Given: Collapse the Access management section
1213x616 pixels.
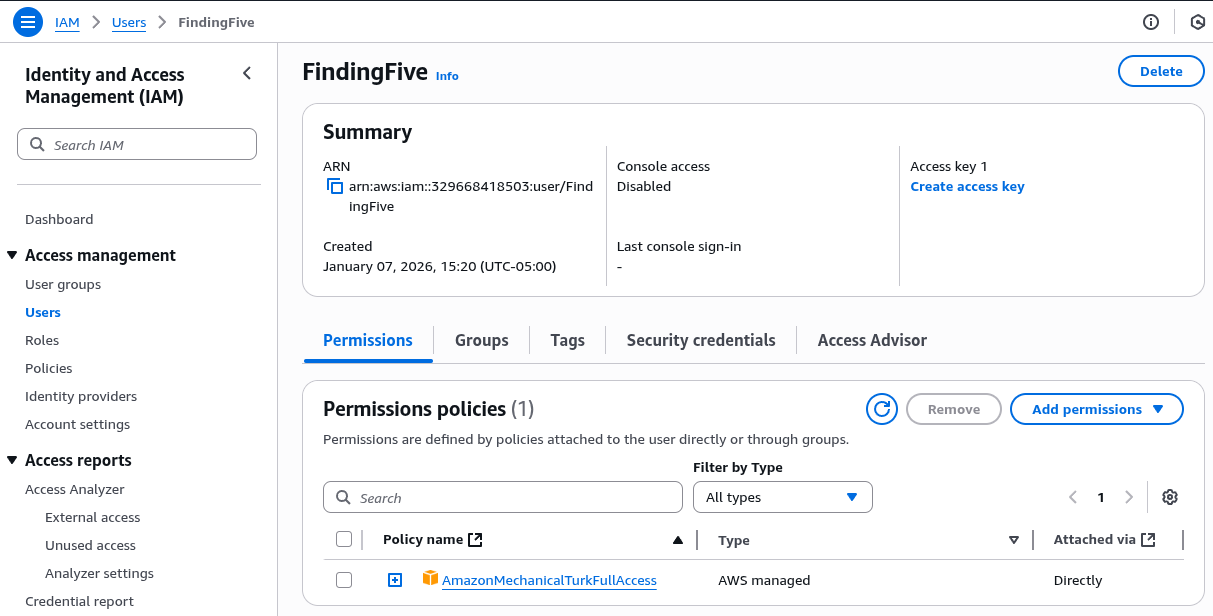Looking at the screenshot, I should [13, 256].
